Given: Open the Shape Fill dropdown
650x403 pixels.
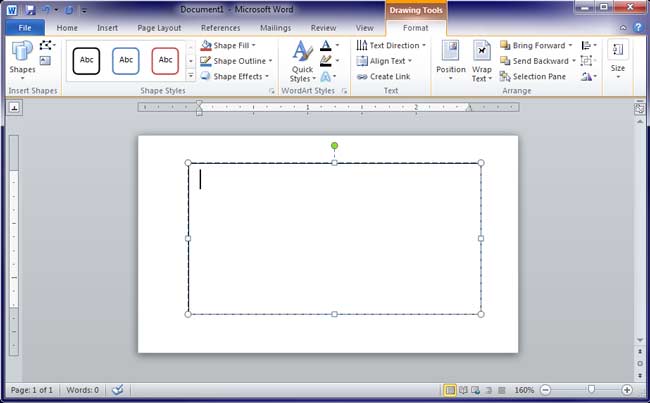Looking at the screenshot, I should [x=228, y=45].
